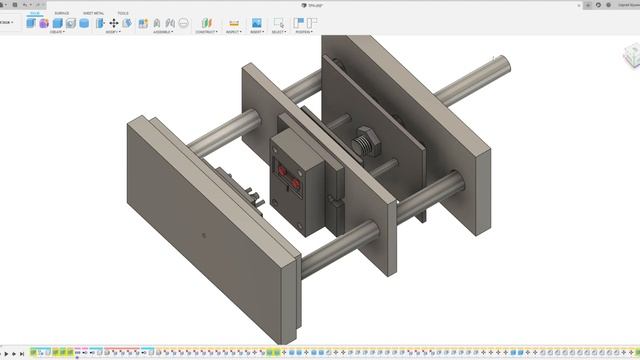
Task: Activate the Press Pull tool
Action: pos(100,23)
